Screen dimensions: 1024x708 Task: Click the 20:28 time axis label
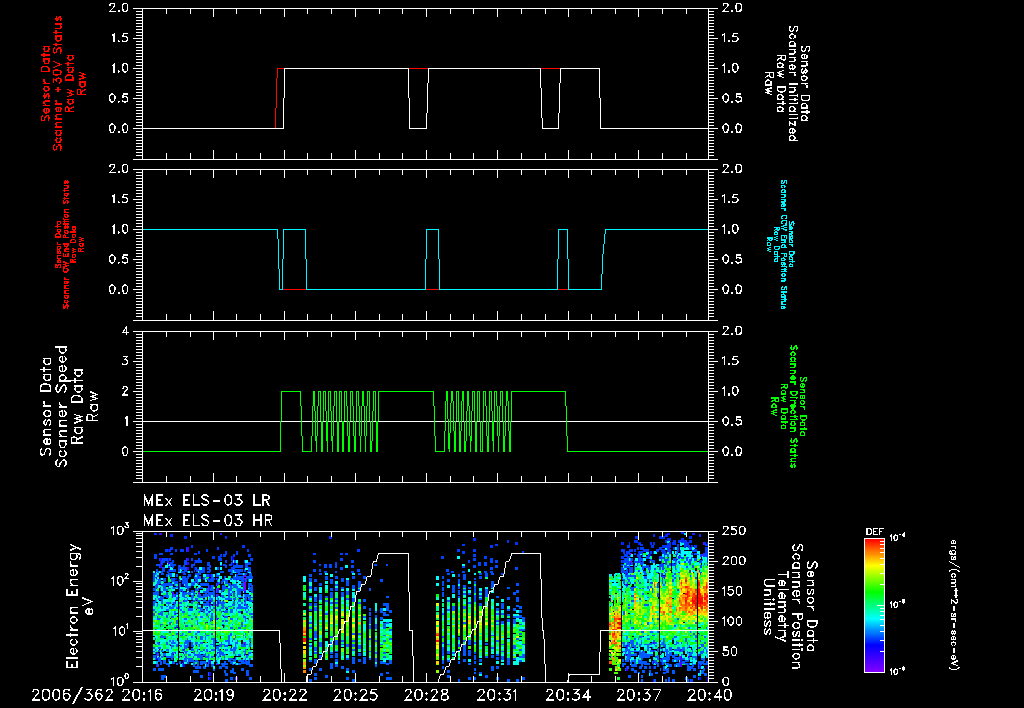426,696
